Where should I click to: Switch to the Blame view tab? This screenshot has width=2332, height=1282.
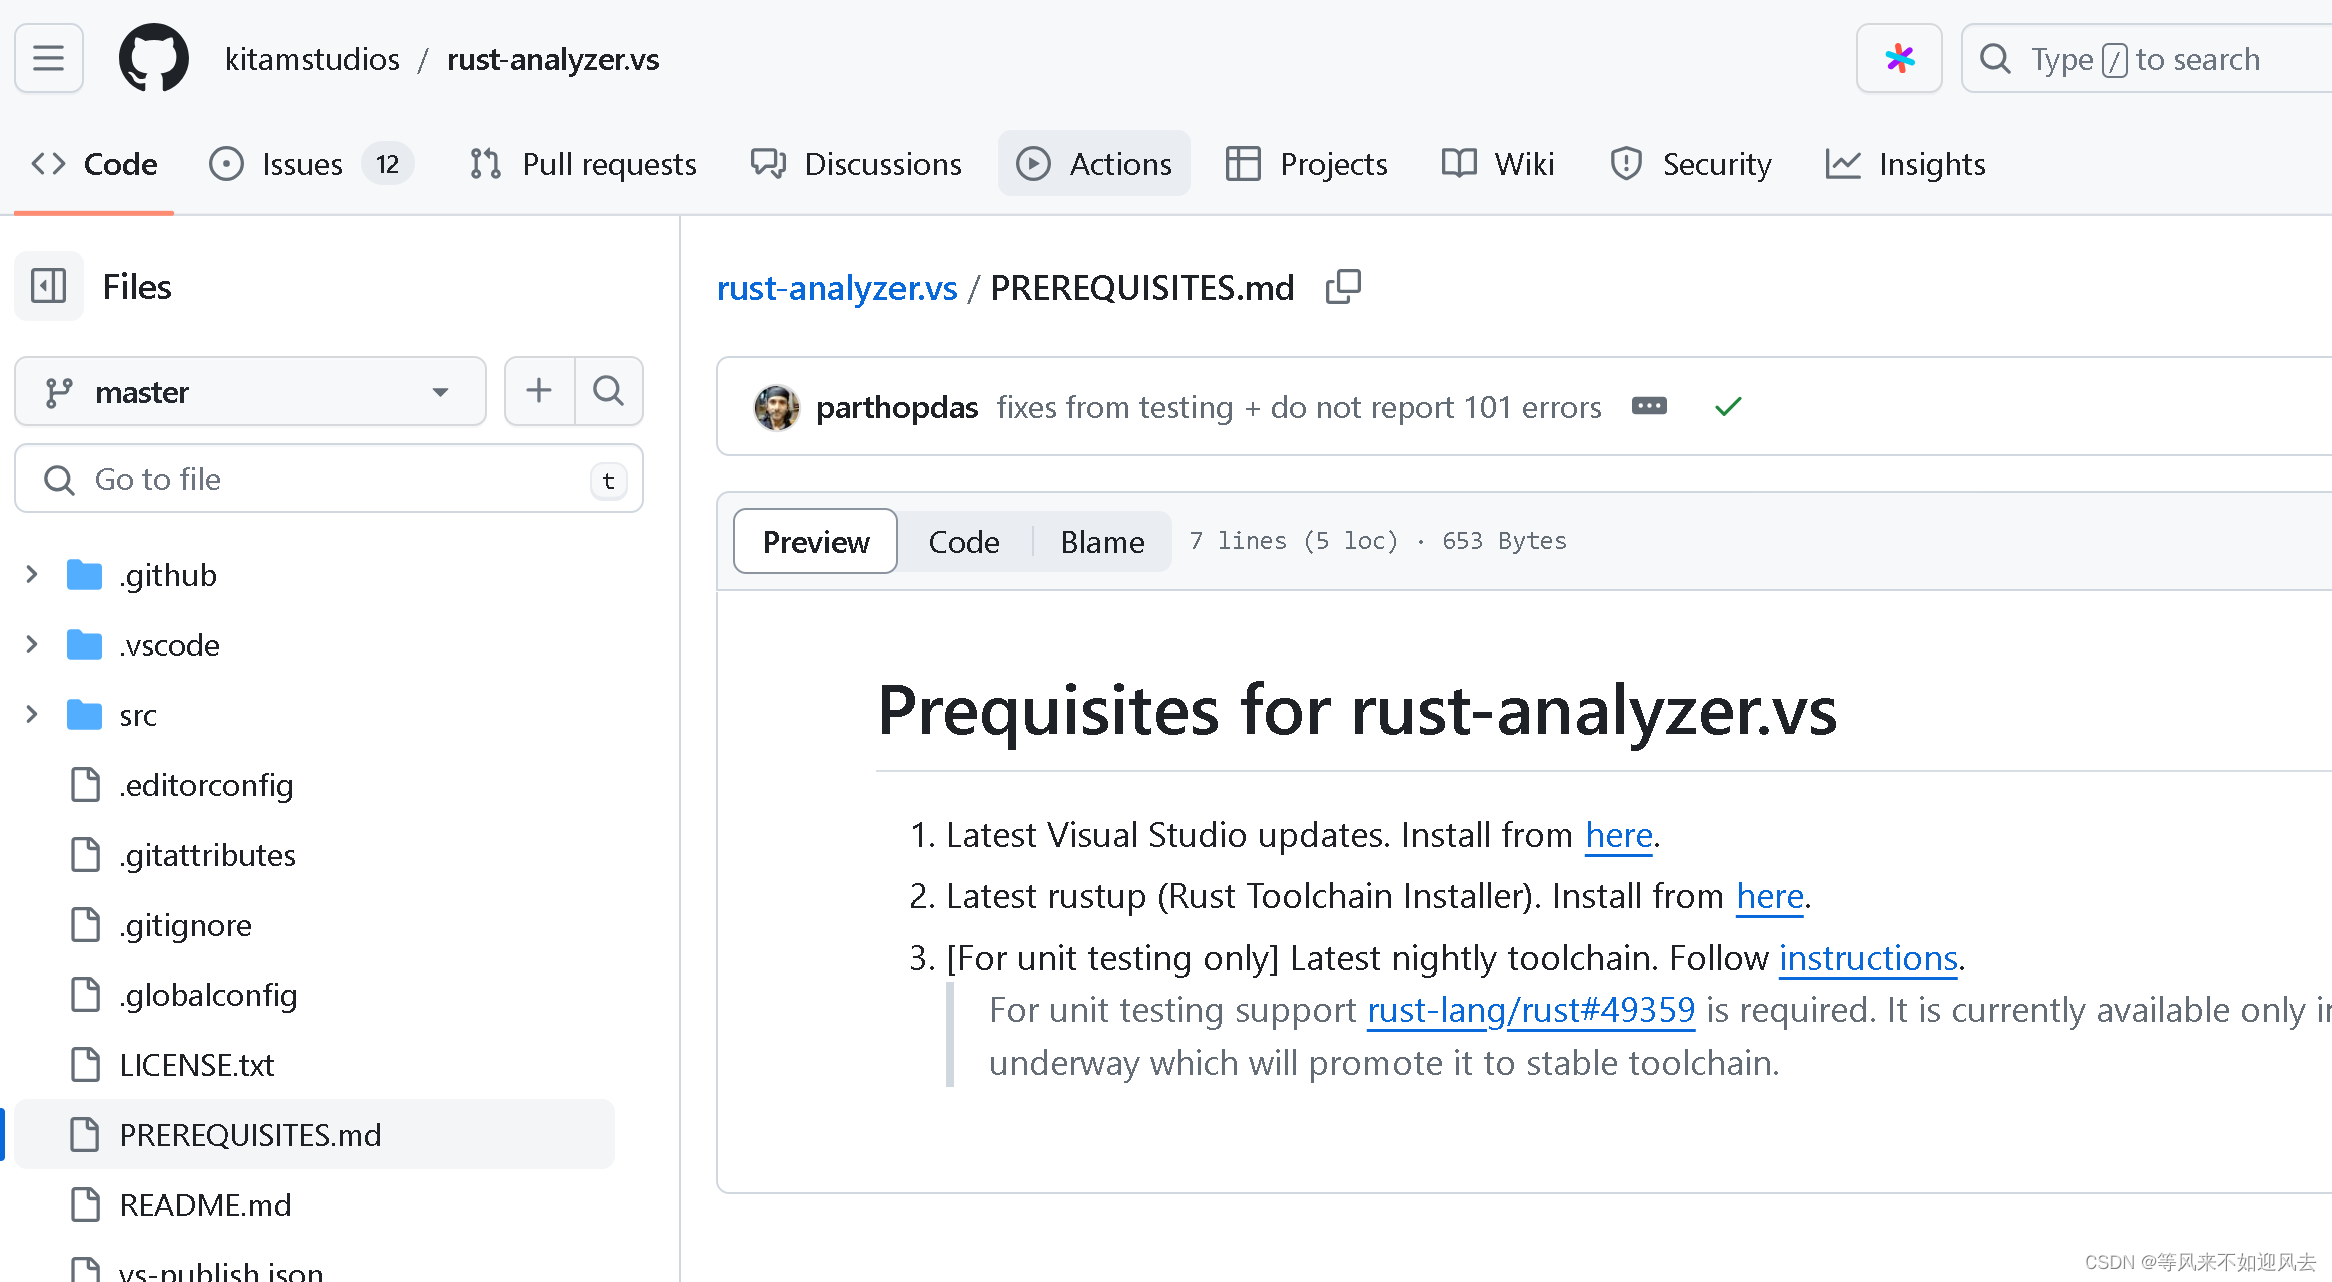pyautogui.click(x=1102, y=541)
